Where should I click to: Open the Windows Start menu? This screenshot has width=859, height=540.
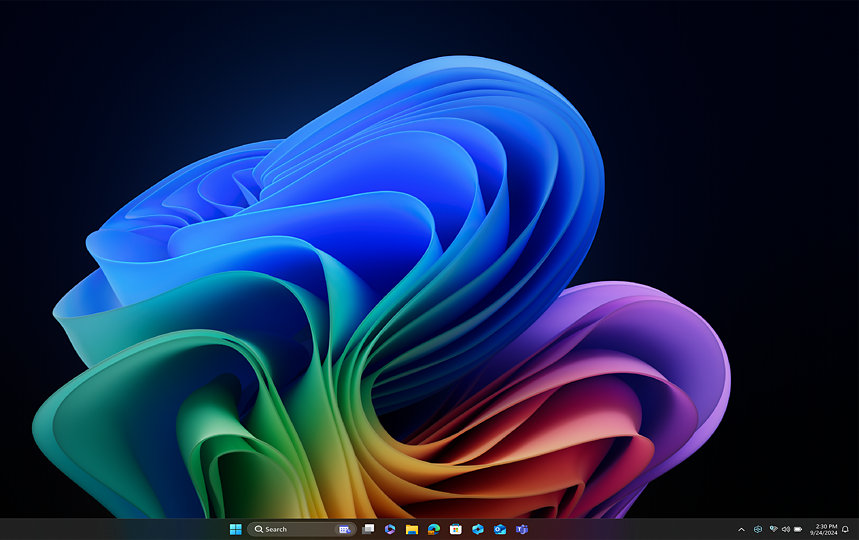[236, 529]
